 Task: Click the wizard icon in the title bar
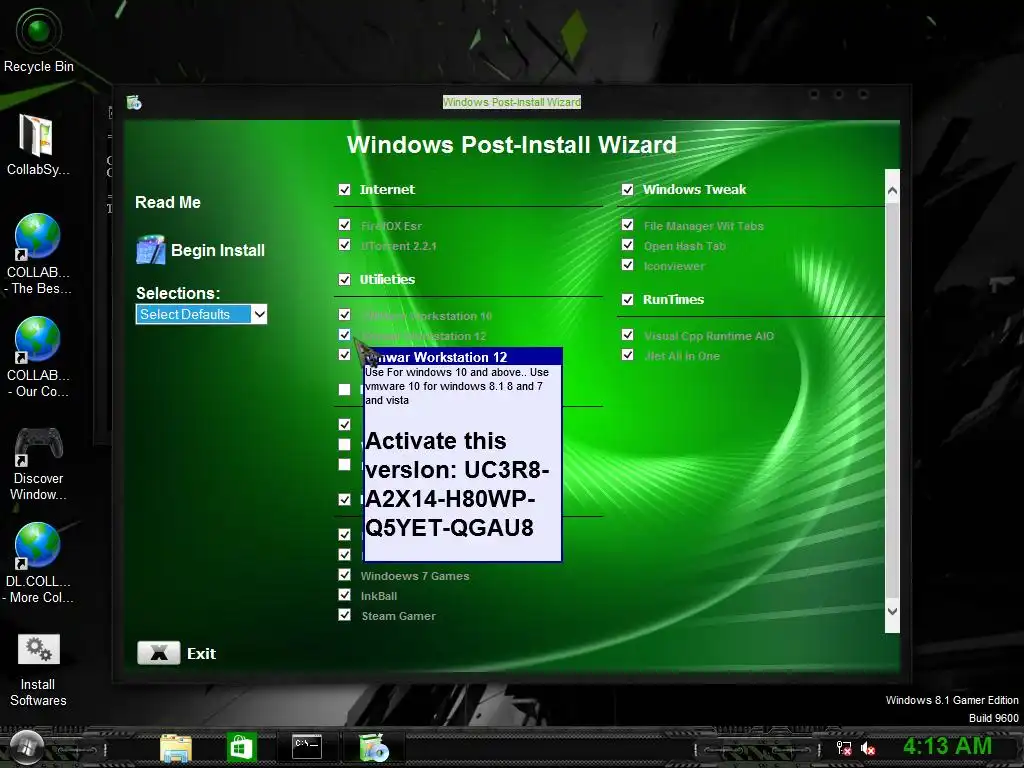(x=134, y=103)
